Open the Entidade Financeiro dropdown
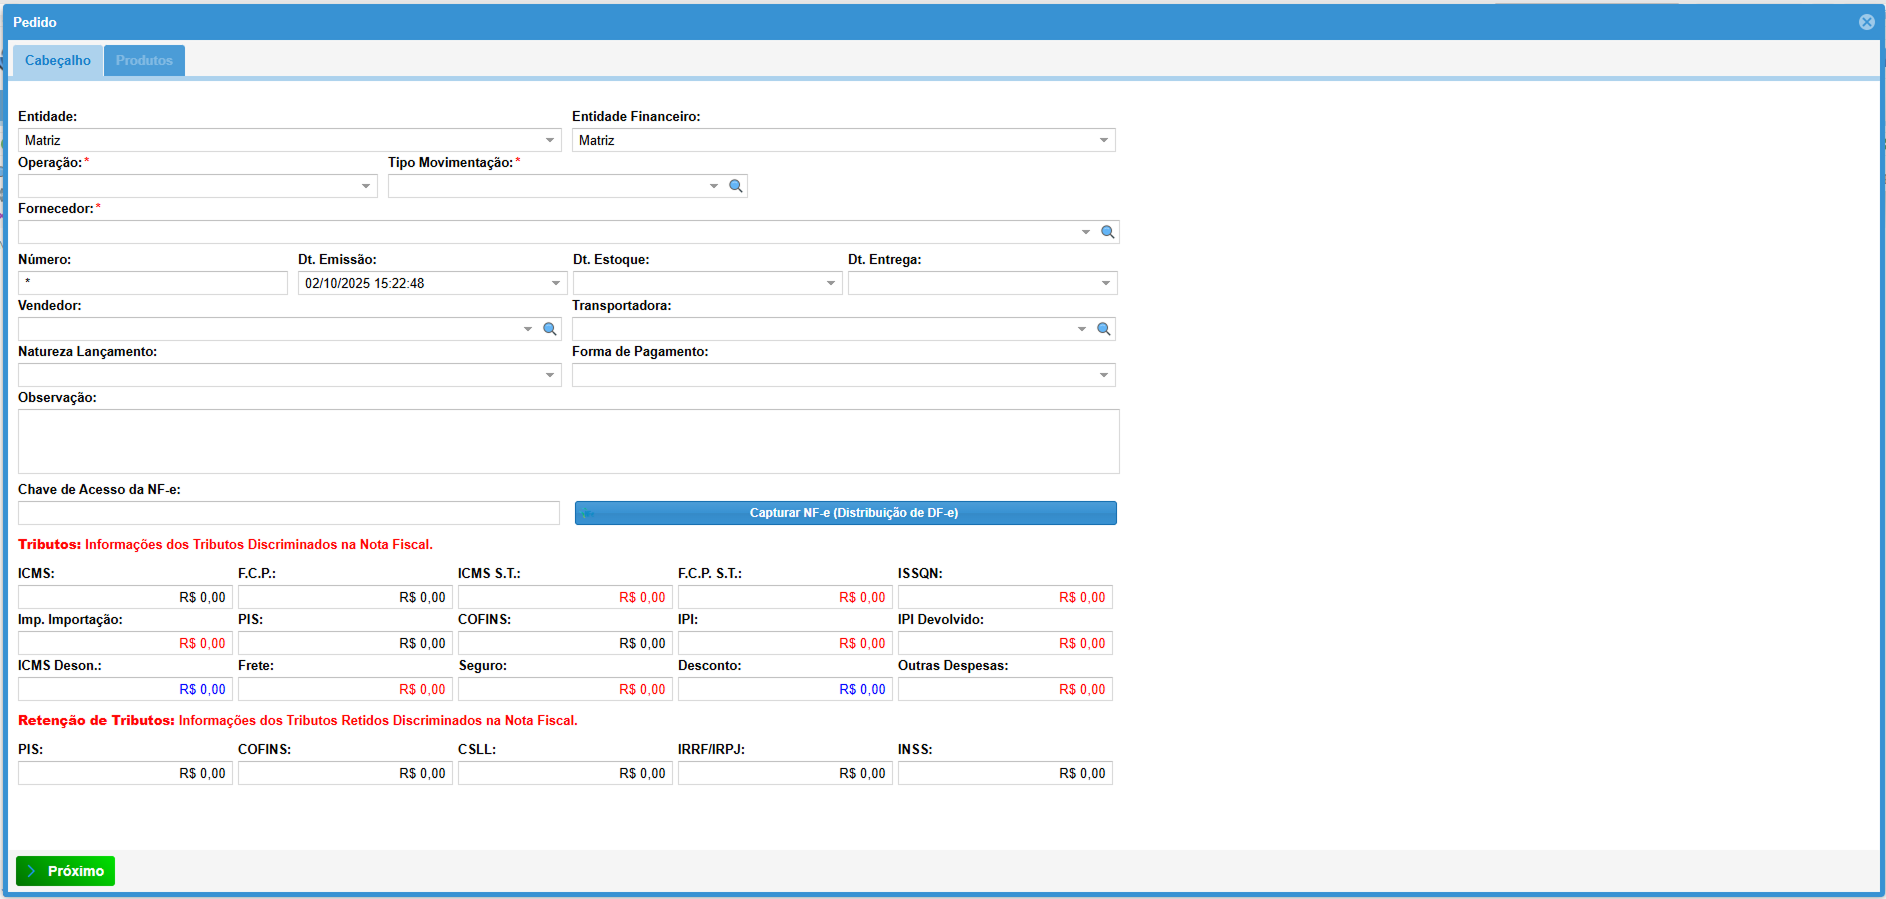This screenshot has width=1886, height=899. click(1104, 141)
